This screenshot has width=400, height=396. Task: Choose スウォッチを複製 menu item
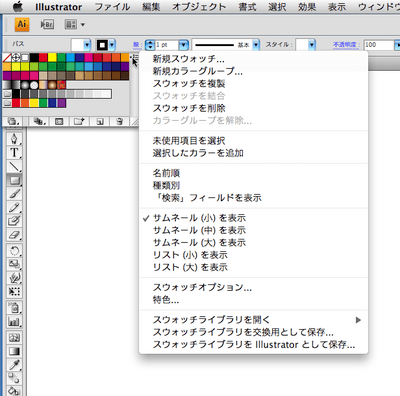[x=254, y=84]
